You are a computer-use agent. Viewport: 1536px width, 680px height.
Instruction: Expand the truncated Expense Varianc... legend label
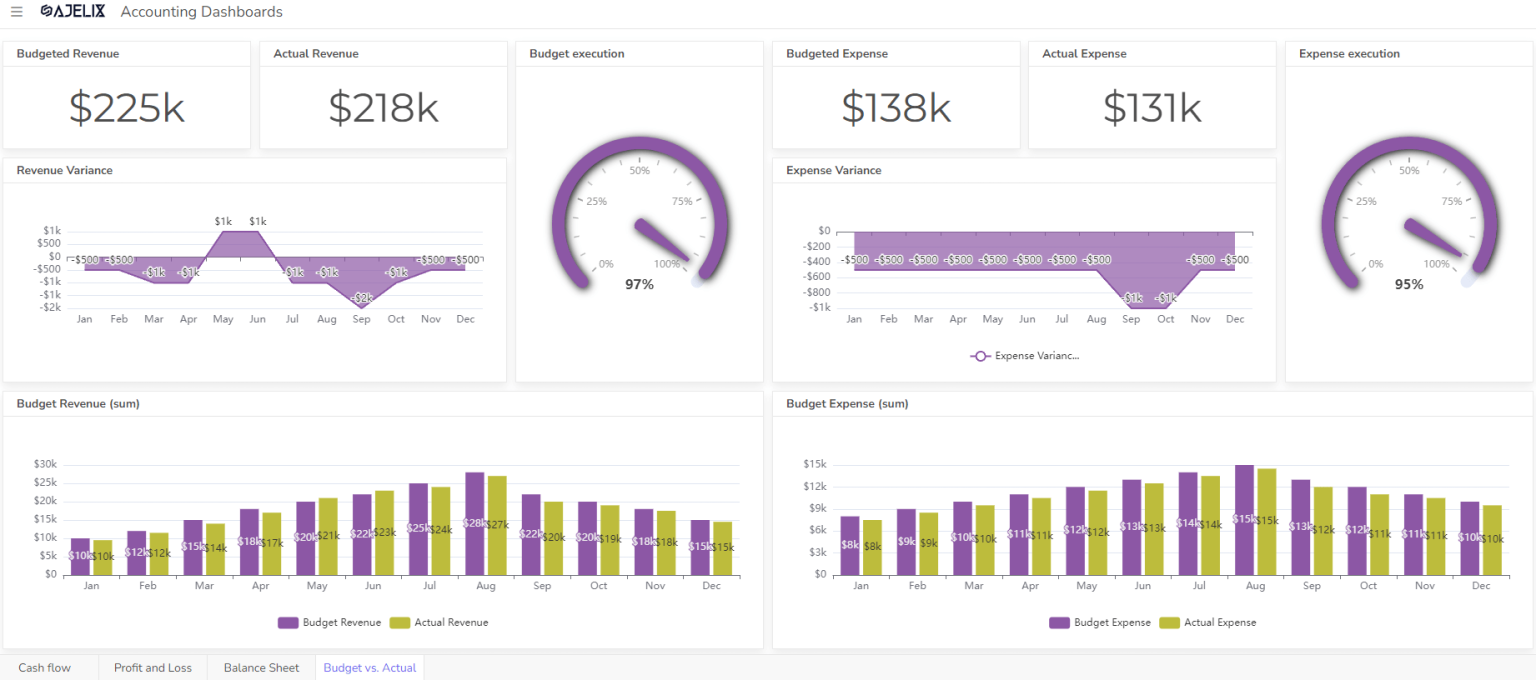(x=1036, y=355)
